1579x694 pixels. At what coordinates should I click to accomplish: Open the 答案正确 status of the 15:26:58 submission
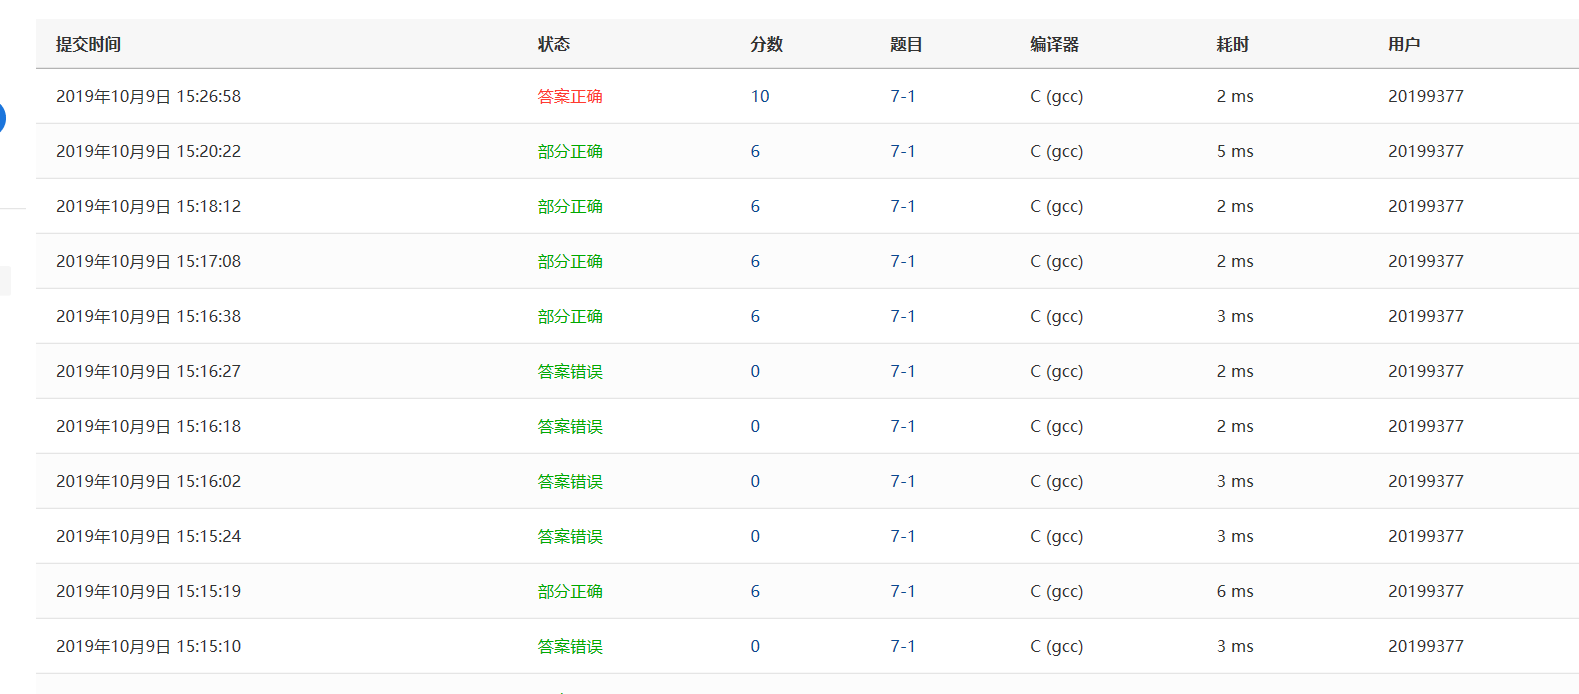pos(570,96)
